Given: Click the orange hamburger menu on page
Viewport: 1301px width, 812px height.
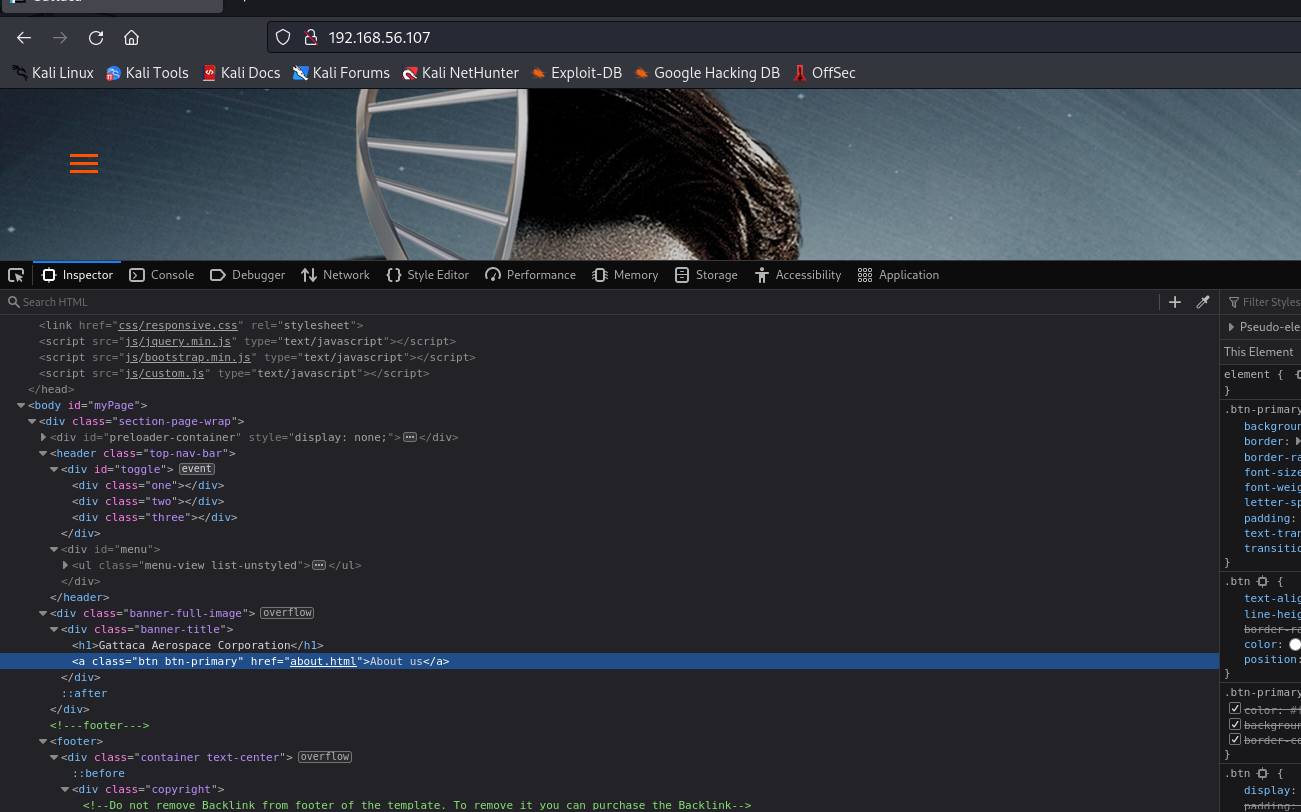Looking at the screenshot, I should point(84,164).
